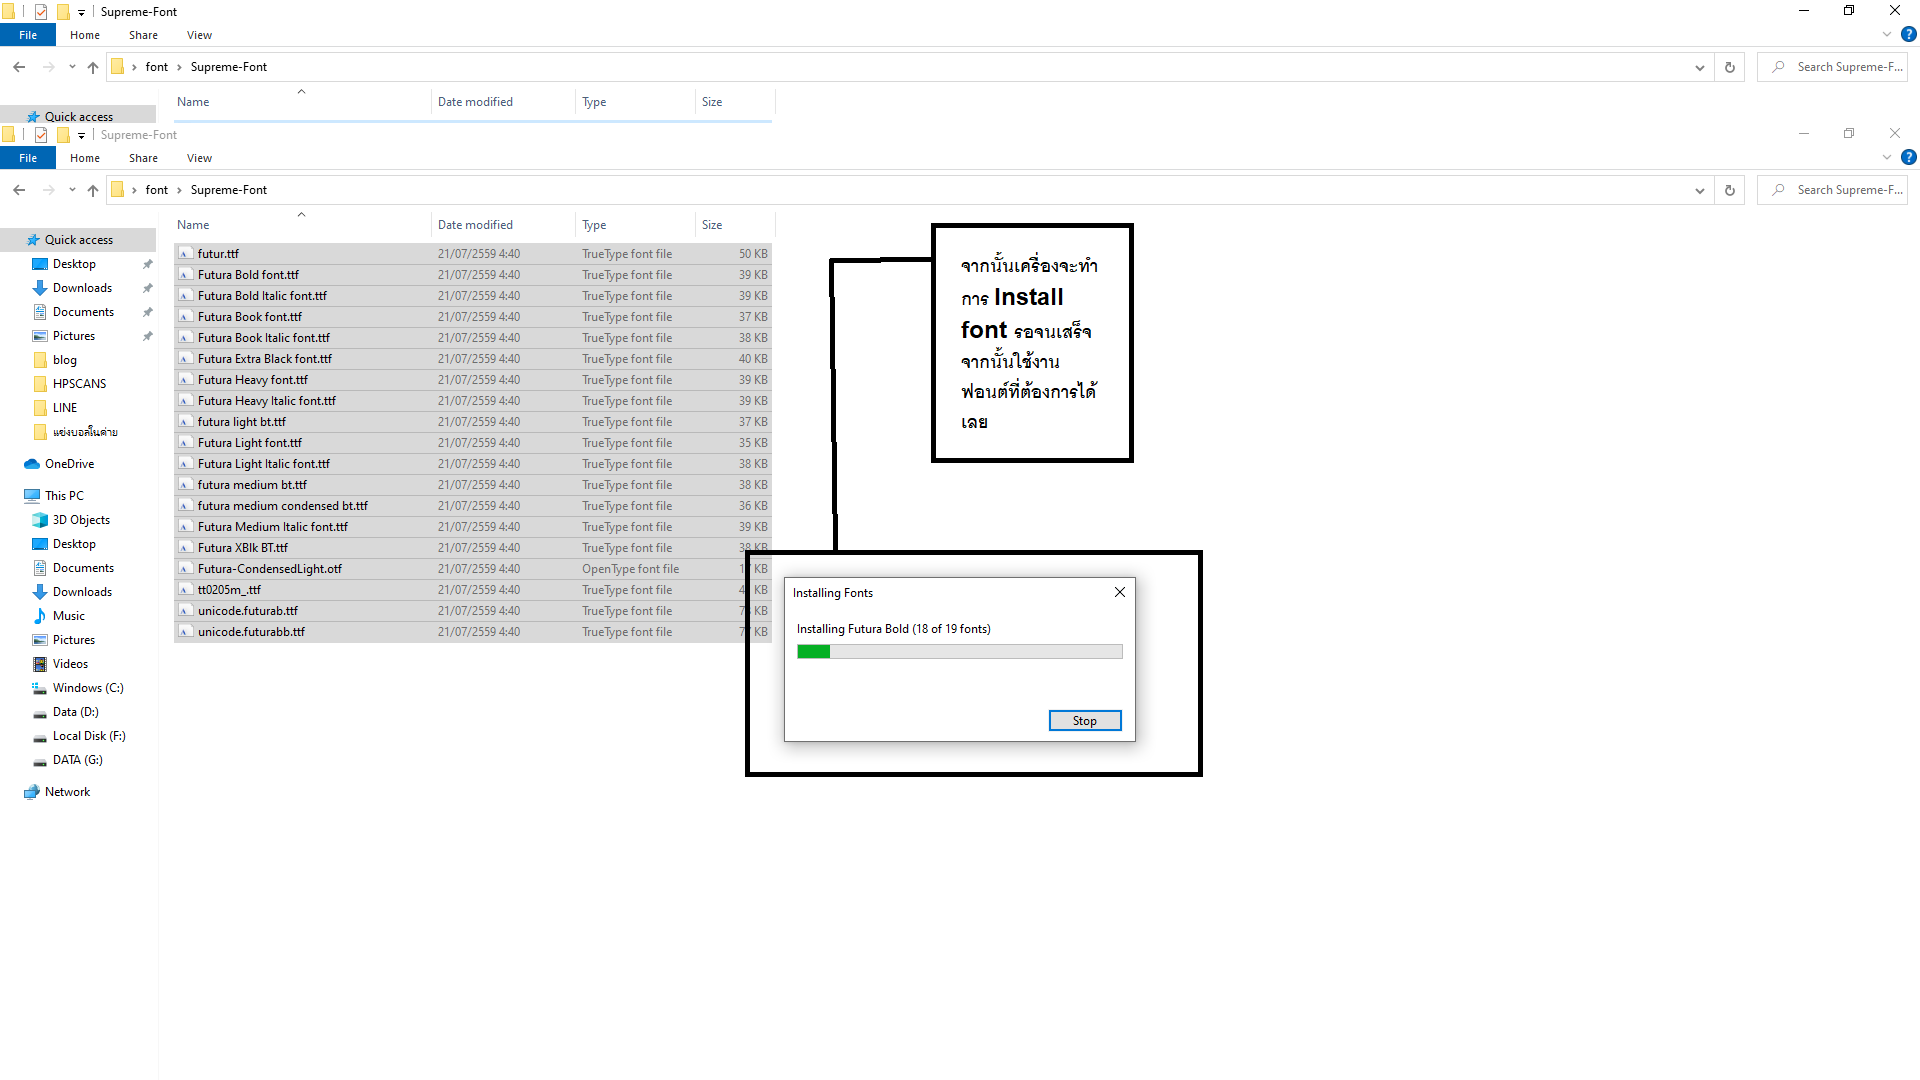Open the HPSCANS folder in navigation pane
The width and height of the screenshot is (1920, 1080).
(79, 384)
